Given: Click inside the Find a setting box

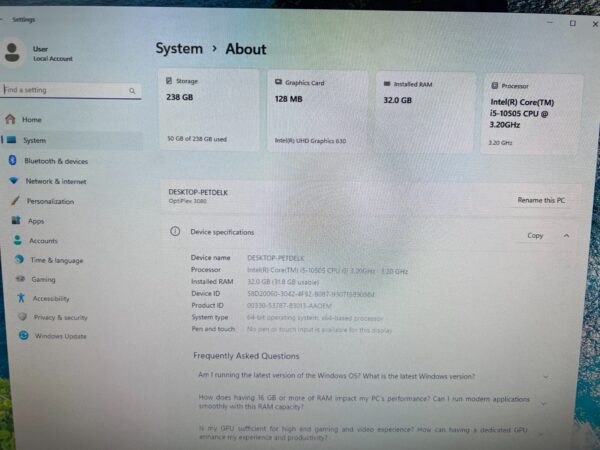Looking at the screenshot, I should pyautogui.click(x=71, y=90).
